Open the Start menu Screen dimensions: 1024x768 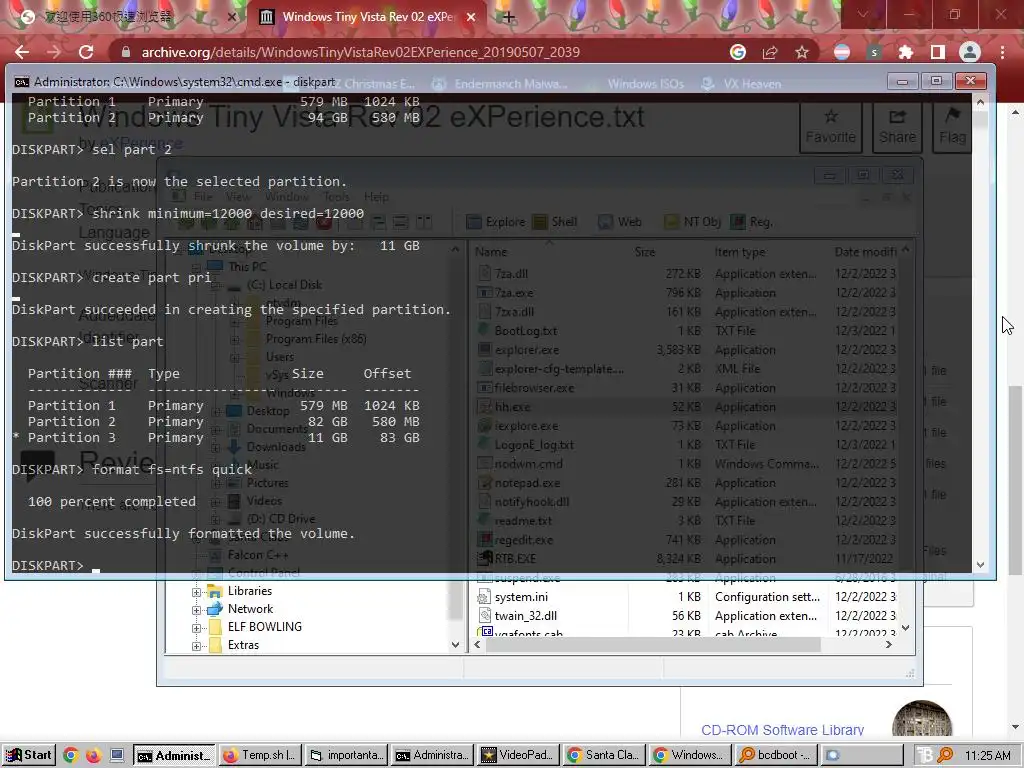point(28,755)
